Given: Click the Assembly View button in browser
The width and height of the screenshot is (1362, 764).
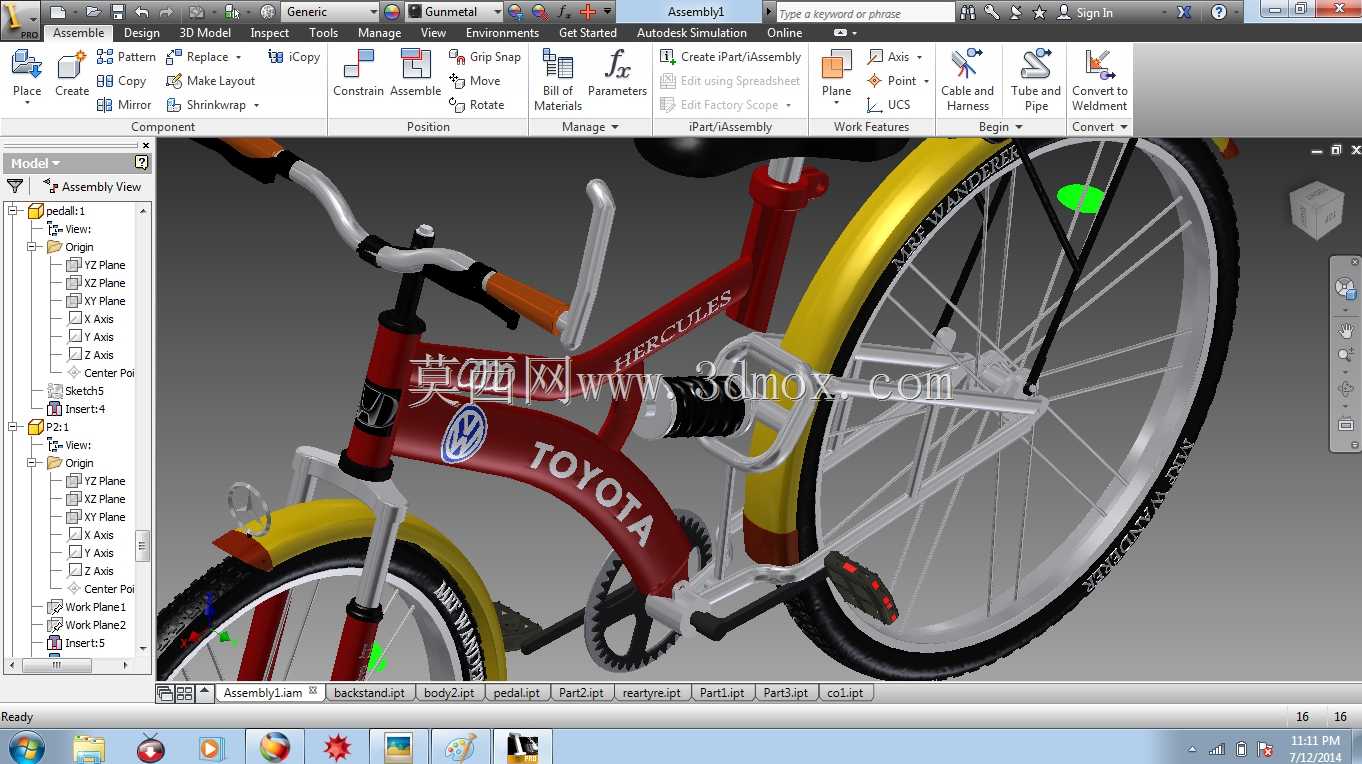Looking at the screenshot, I should coord(92,186).
